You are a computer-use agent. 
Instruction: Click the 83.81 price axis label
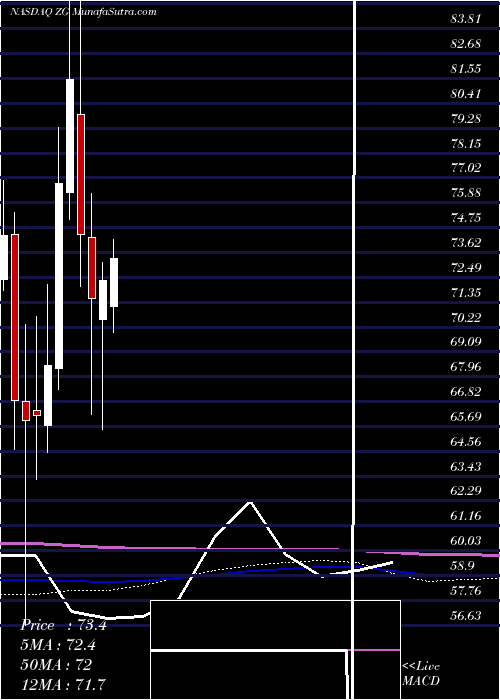tap(466, 19)
